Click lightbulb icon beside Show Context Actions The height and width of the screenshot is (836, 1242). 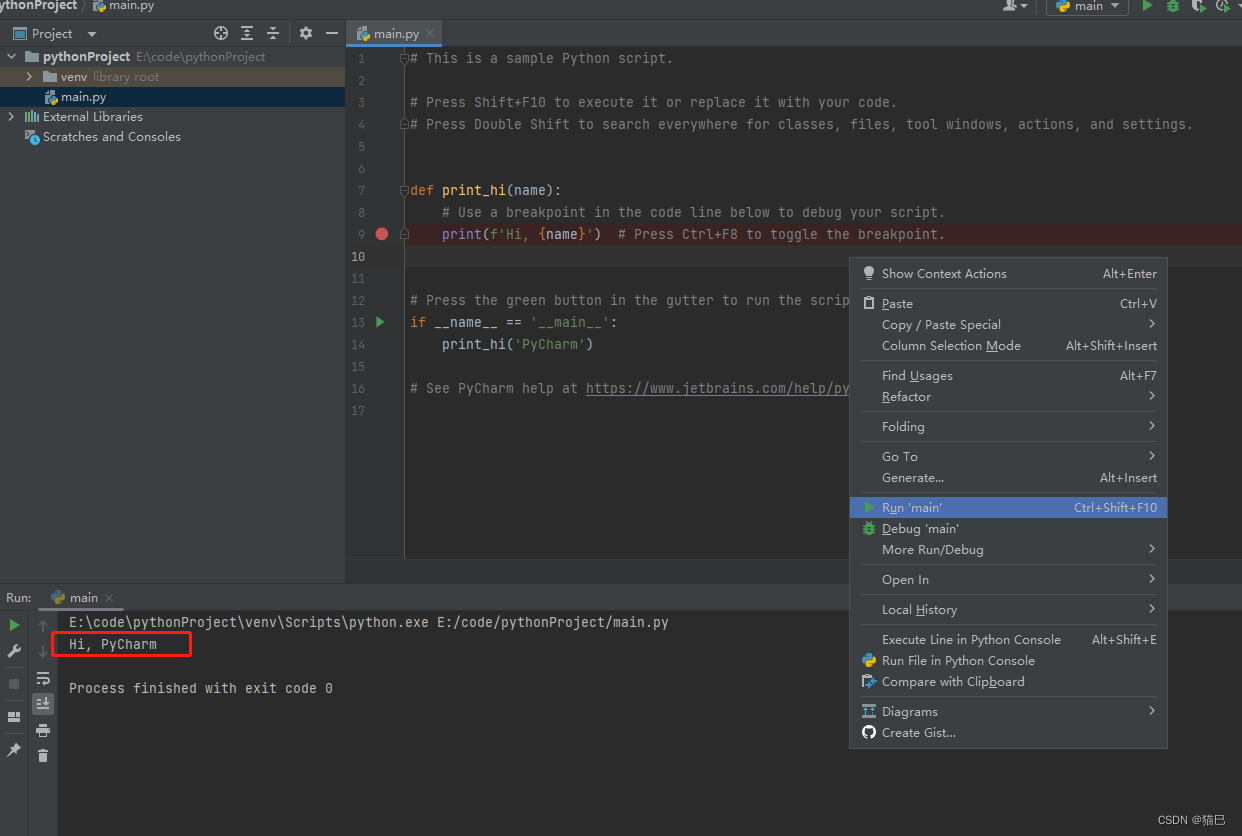[x=869, y=273]
